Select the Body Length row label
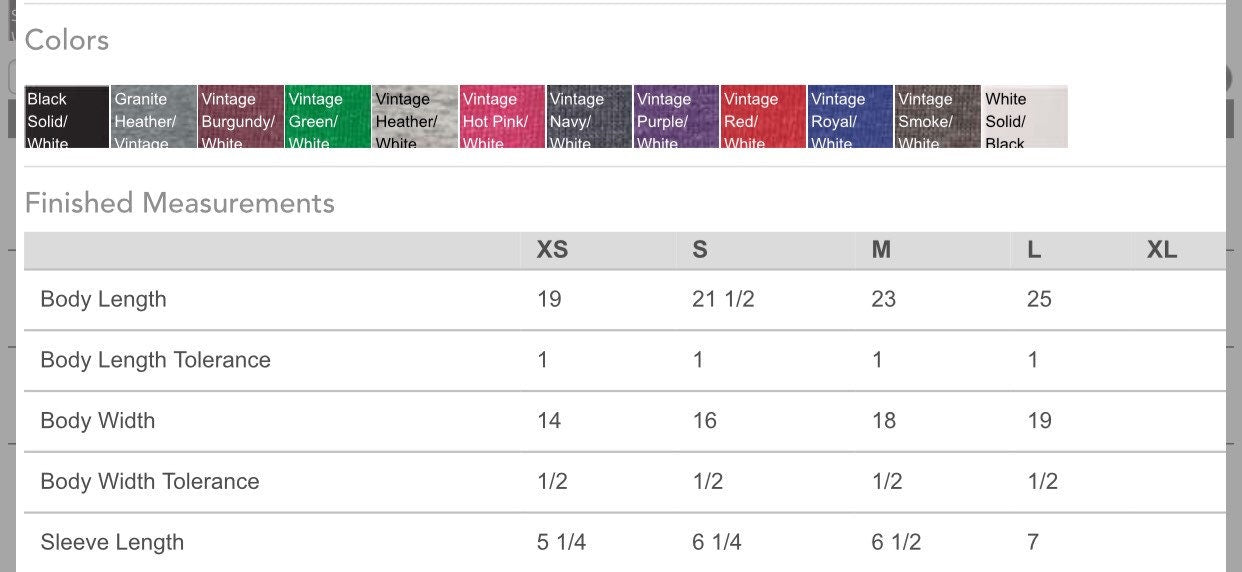The width and height of the screenshot is (1242, 572). [103, 299]
